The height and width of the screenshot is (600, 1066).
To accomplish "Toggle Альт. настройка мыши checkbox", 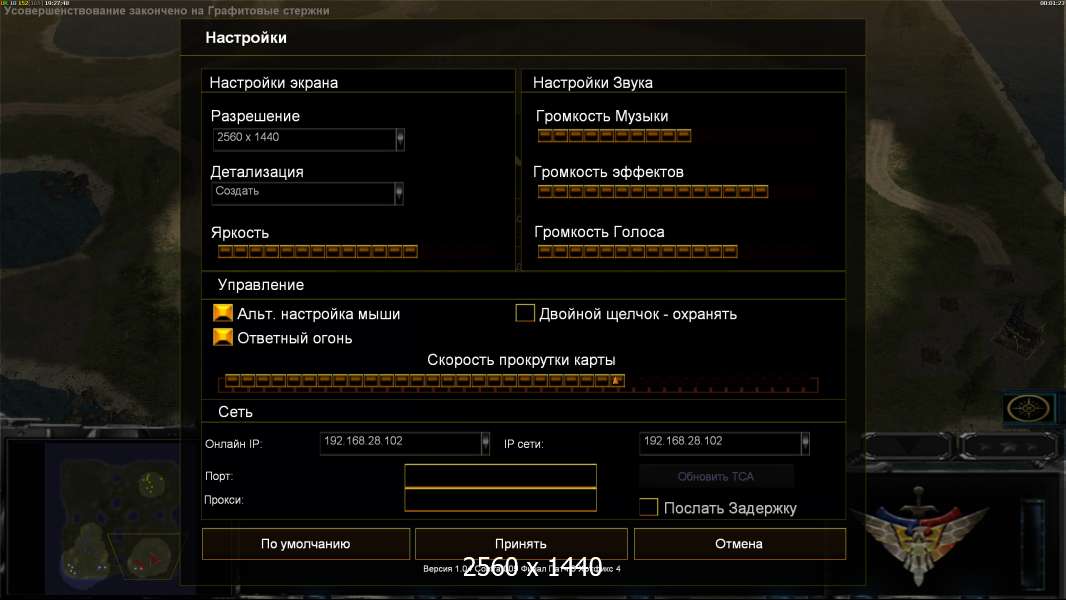I will tap(223, 313).
